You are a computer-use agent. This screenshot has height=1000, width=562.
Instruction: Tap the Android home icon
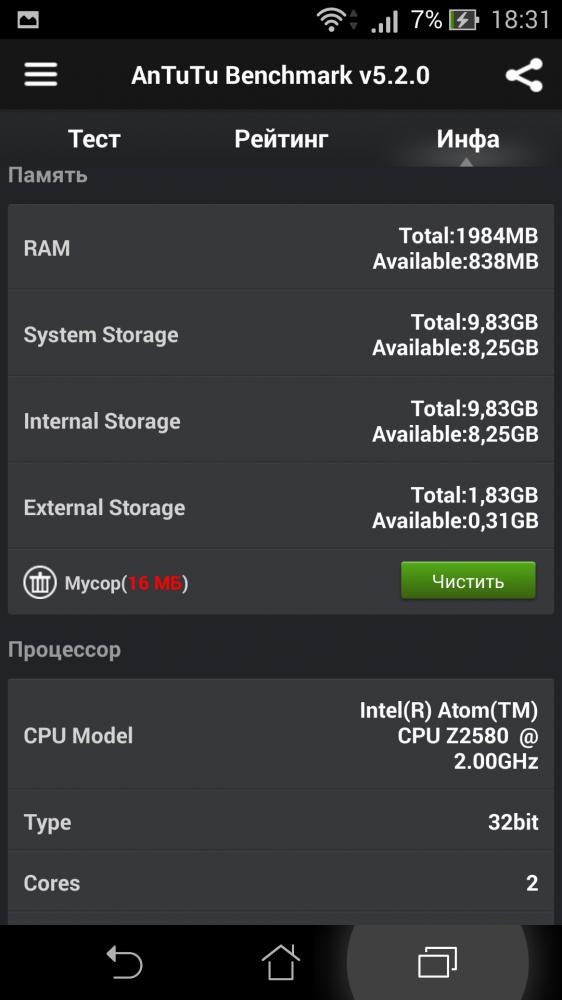click(x=281, y=962)
